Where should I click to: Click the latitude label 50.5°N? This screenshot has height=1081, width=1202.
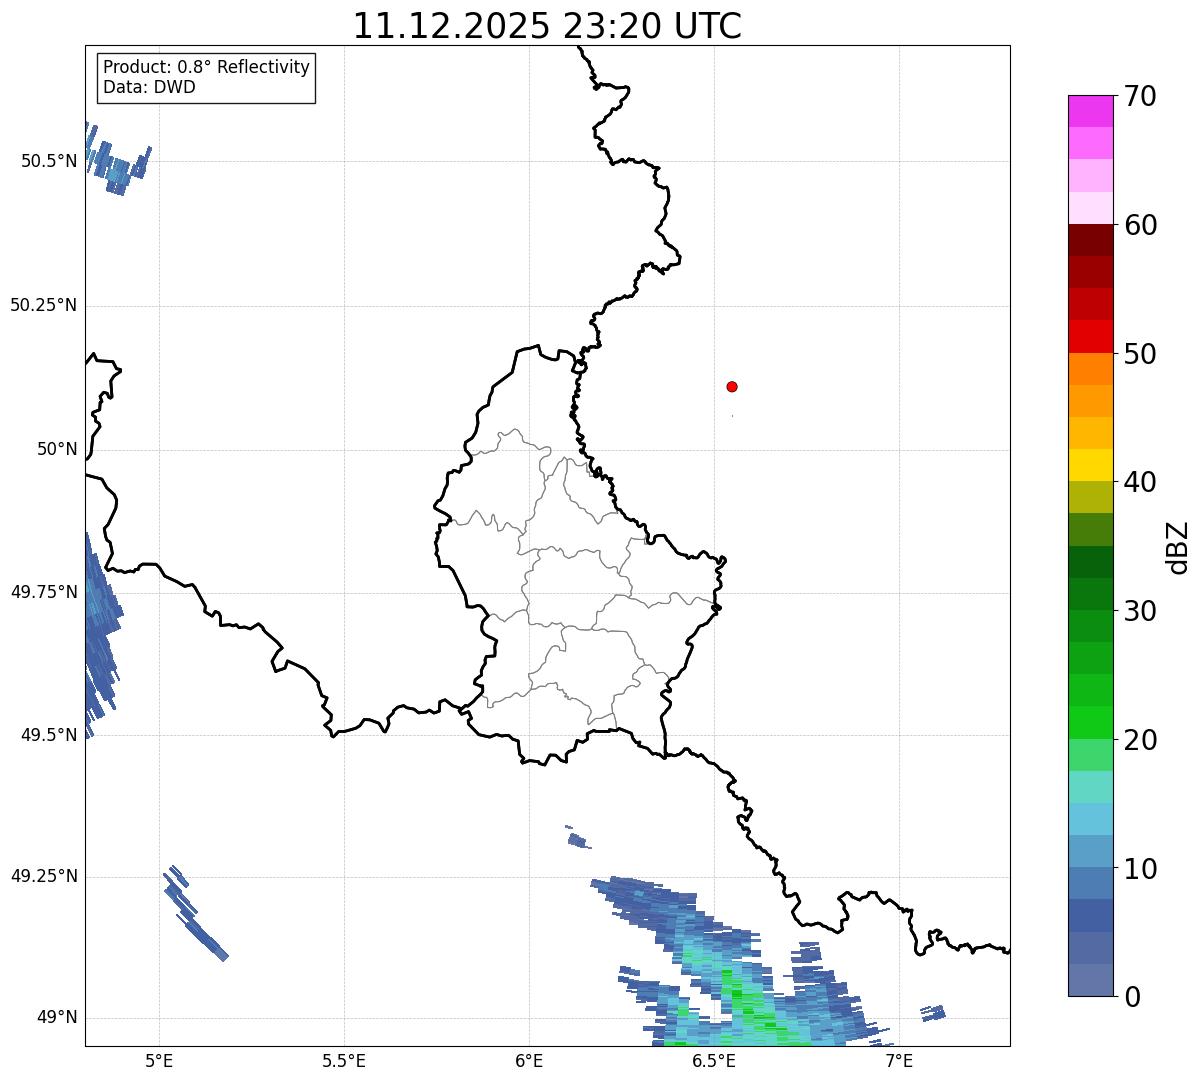point(49,161)
